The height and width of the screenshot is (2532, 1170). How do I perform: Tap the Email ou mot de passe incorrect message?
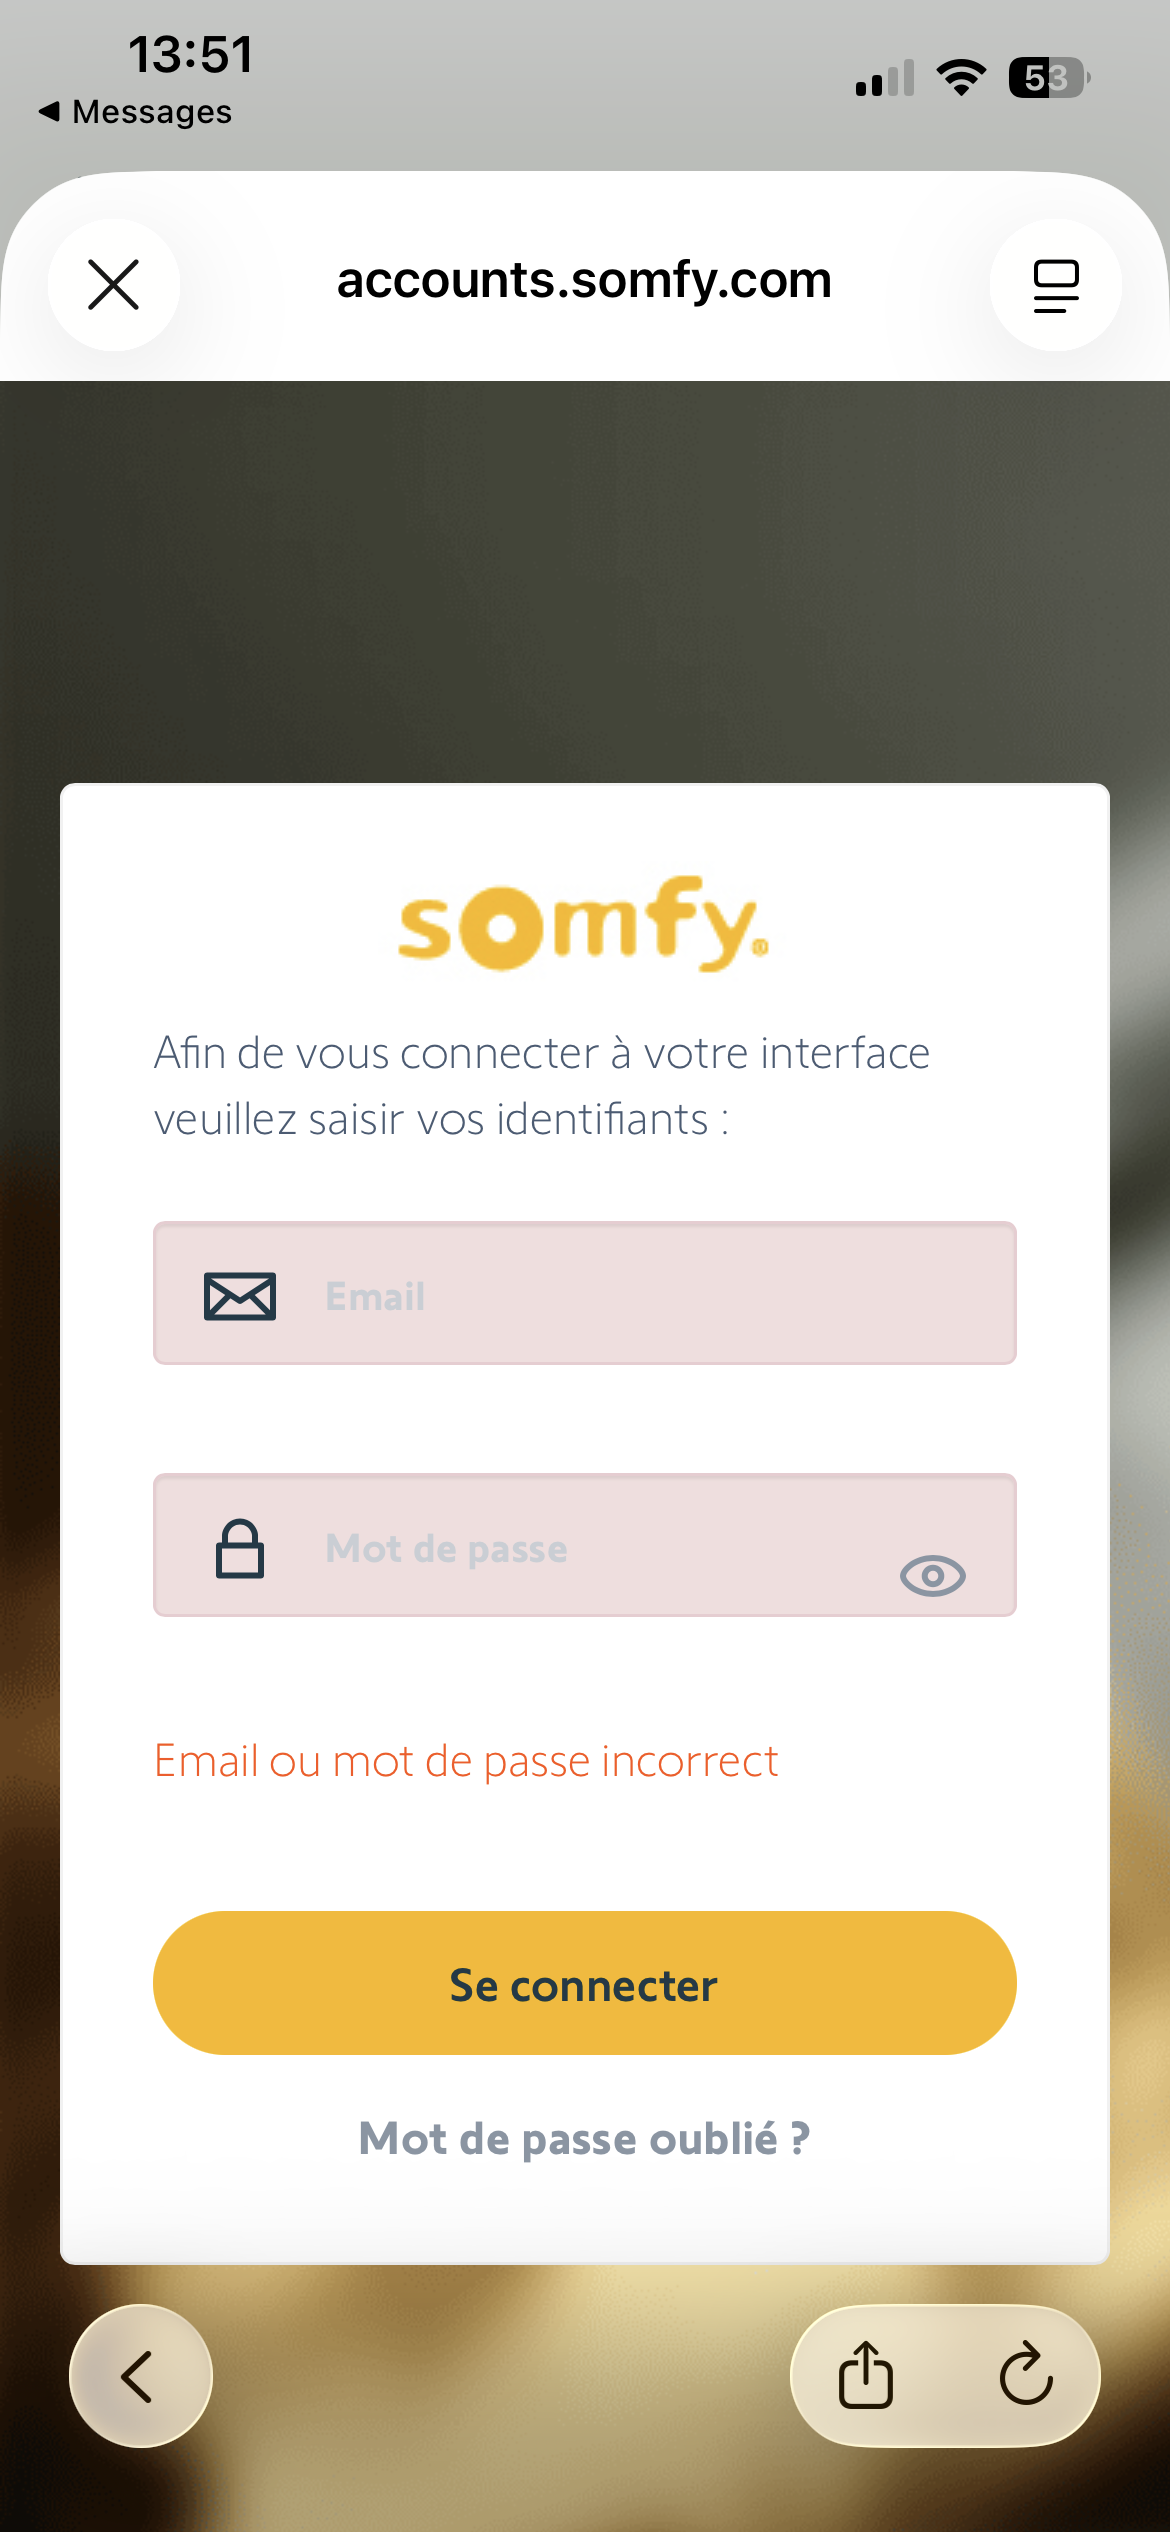click(x=466, y=1761)
